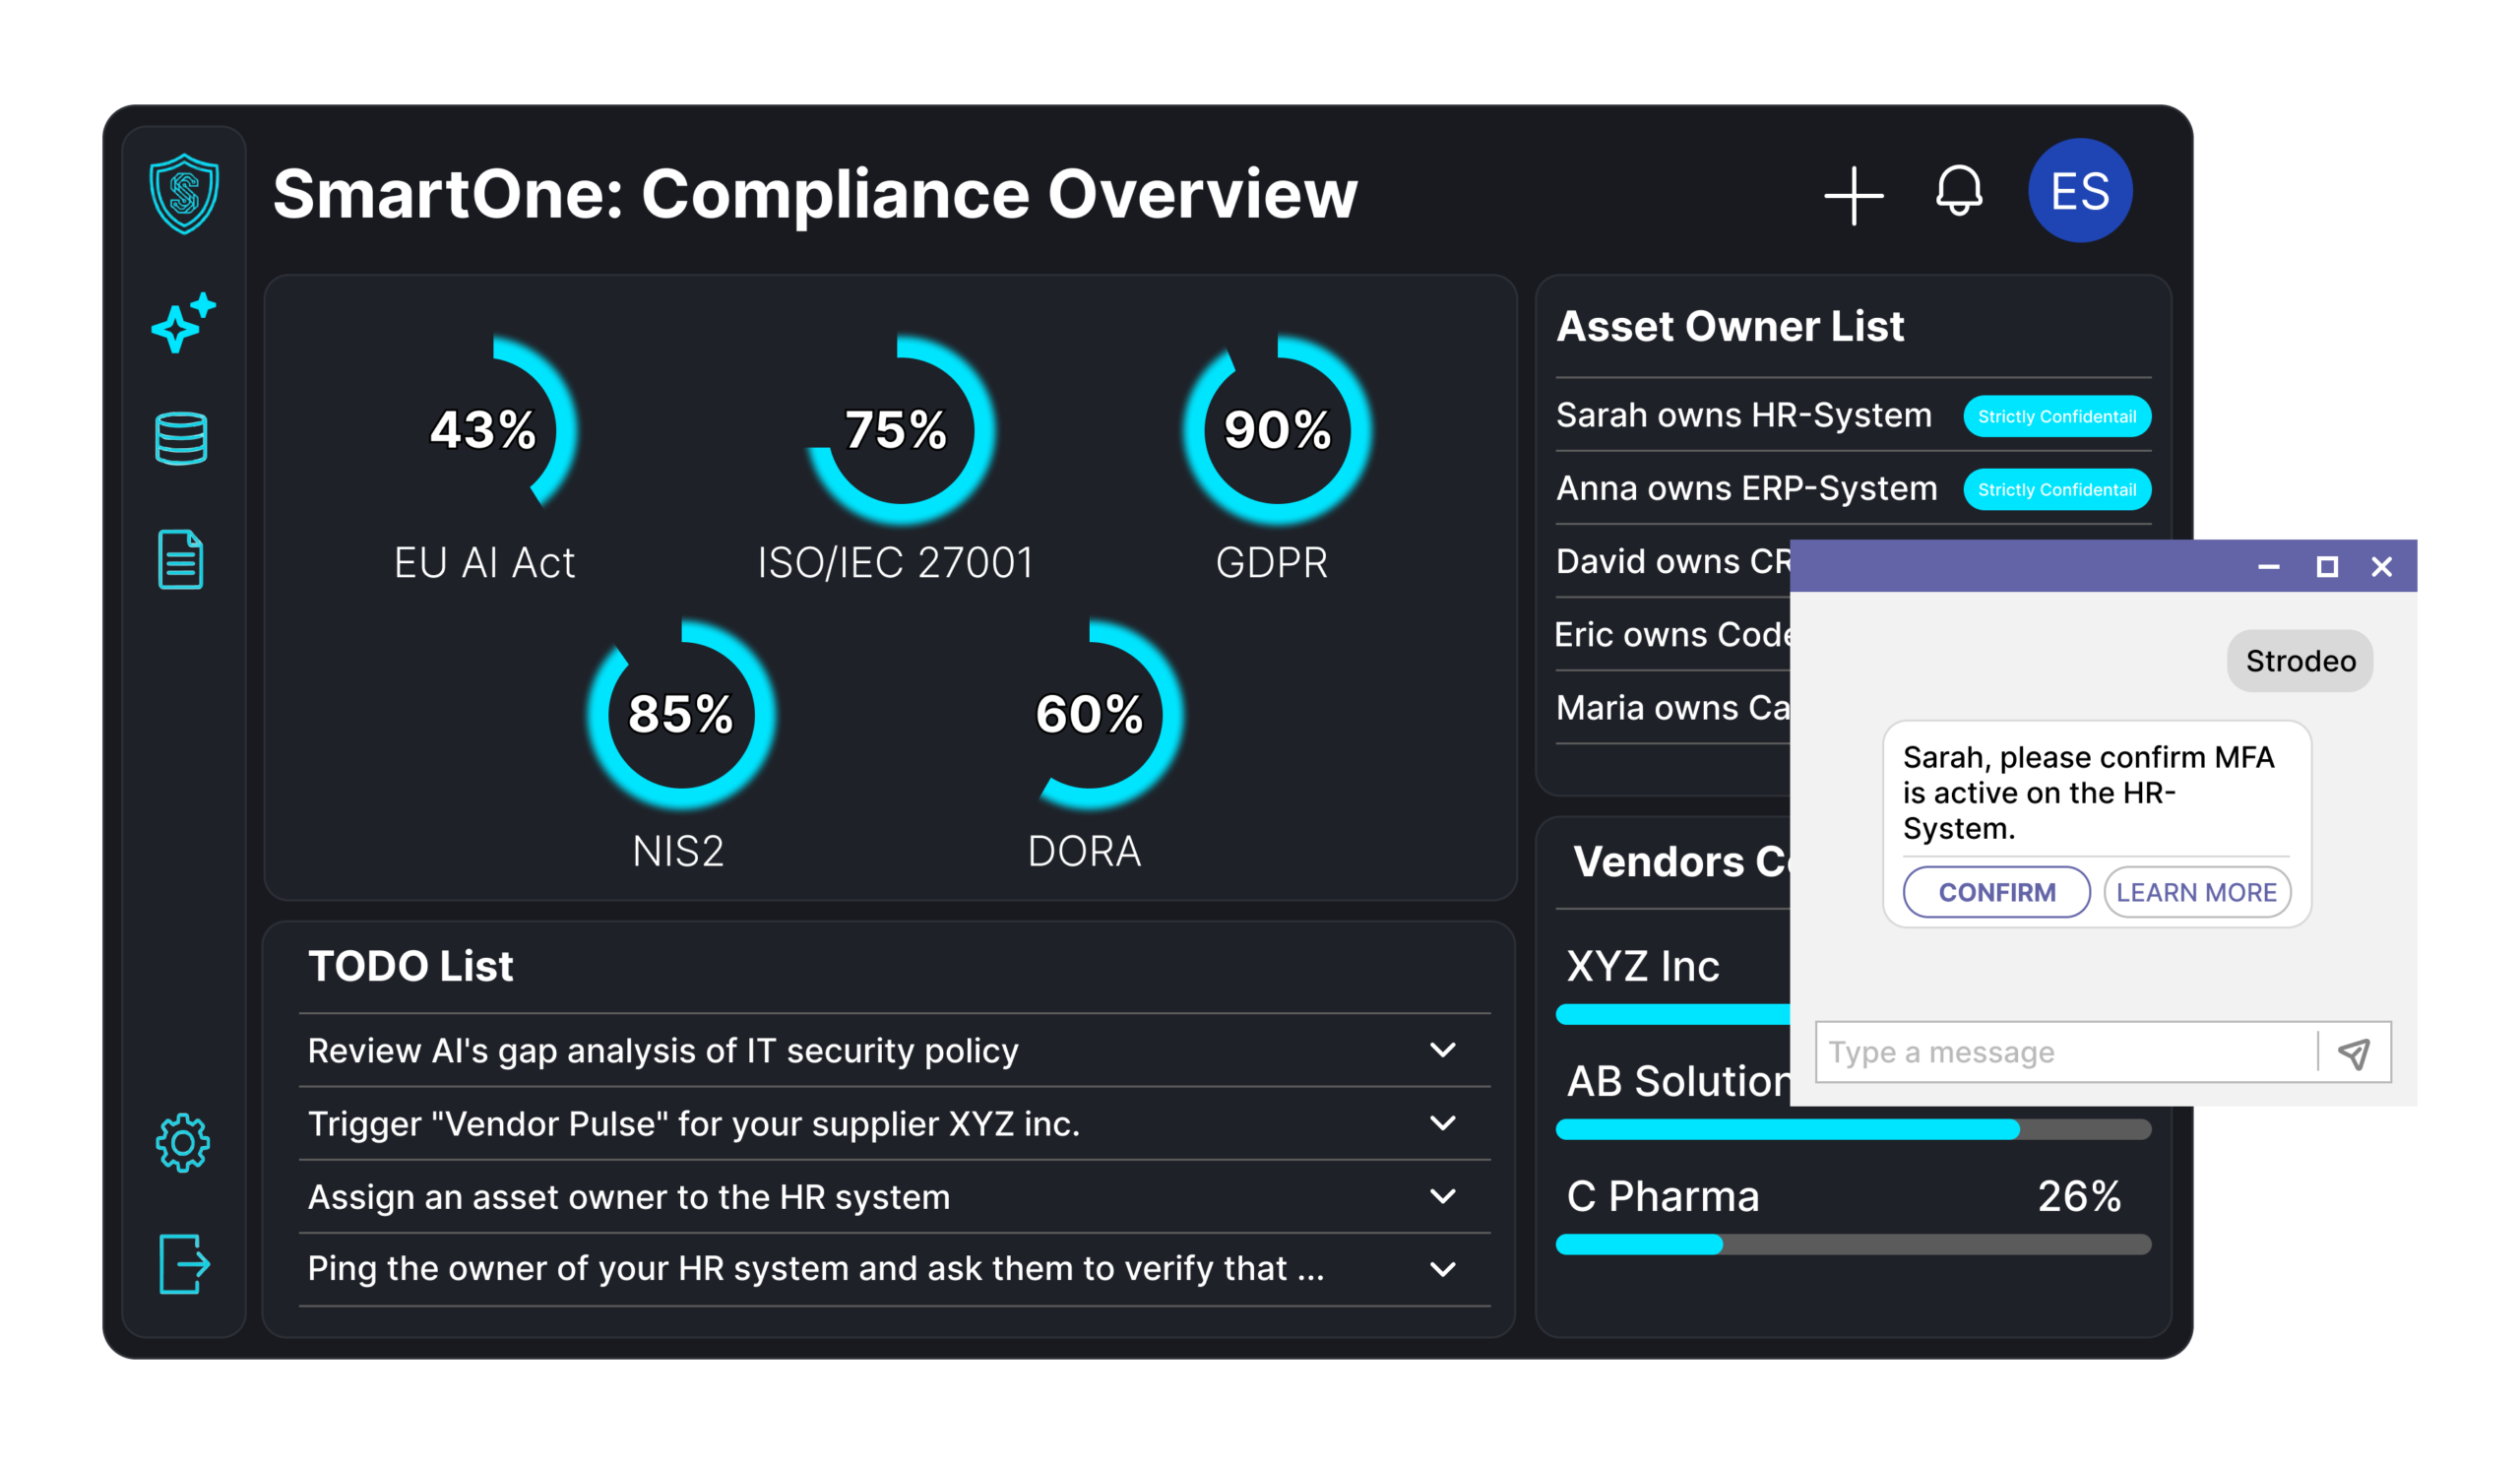Expand the Vendor Pulse TODO item
2520x1464 pixels.
pyautogui.click(x=1442, y=1123)
